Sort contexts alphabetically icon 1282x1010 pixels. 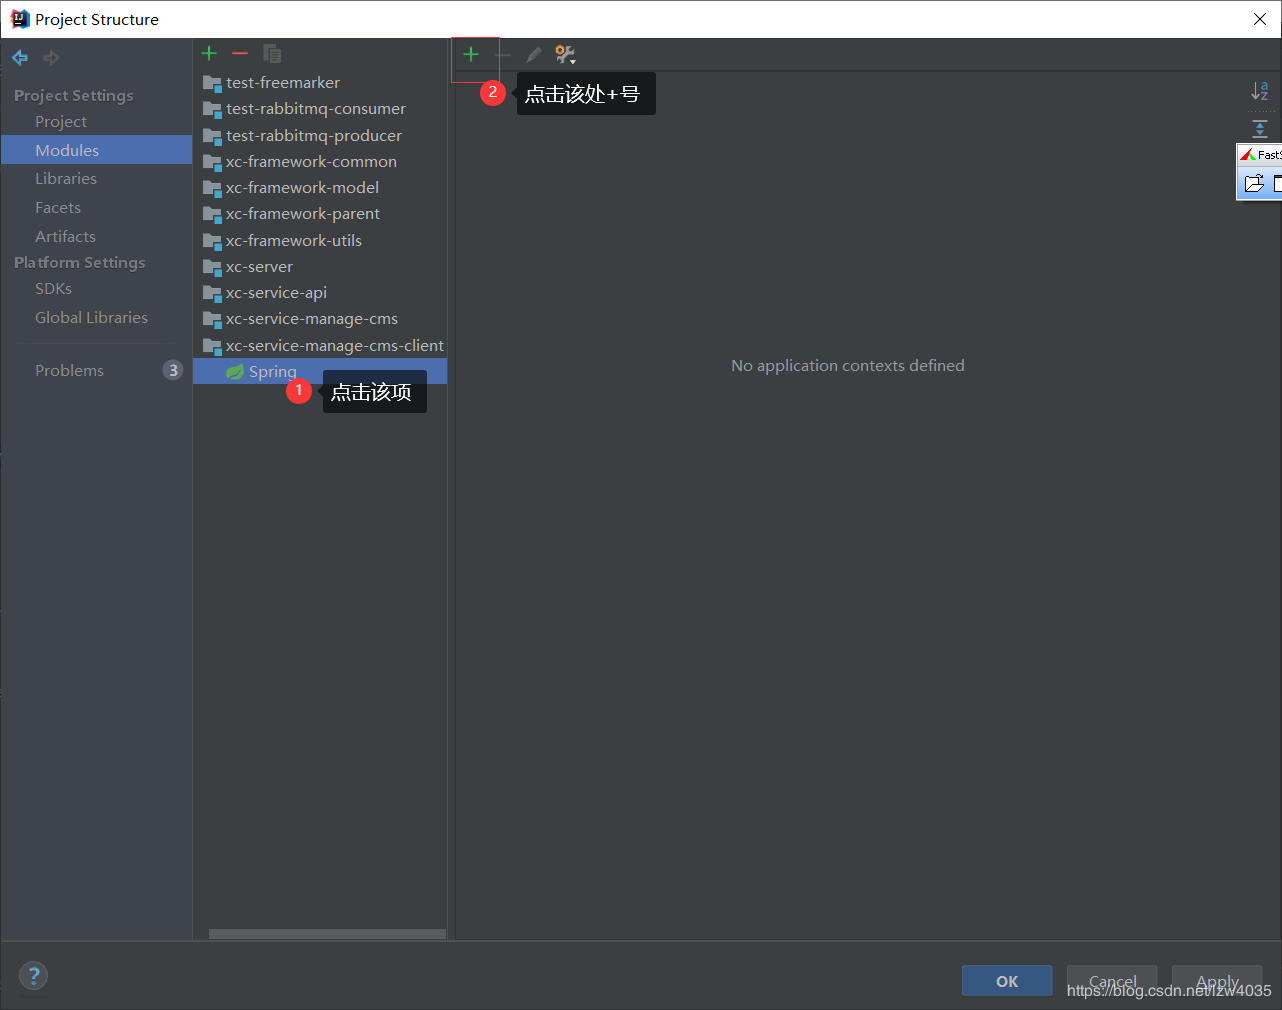[1260, 92]
